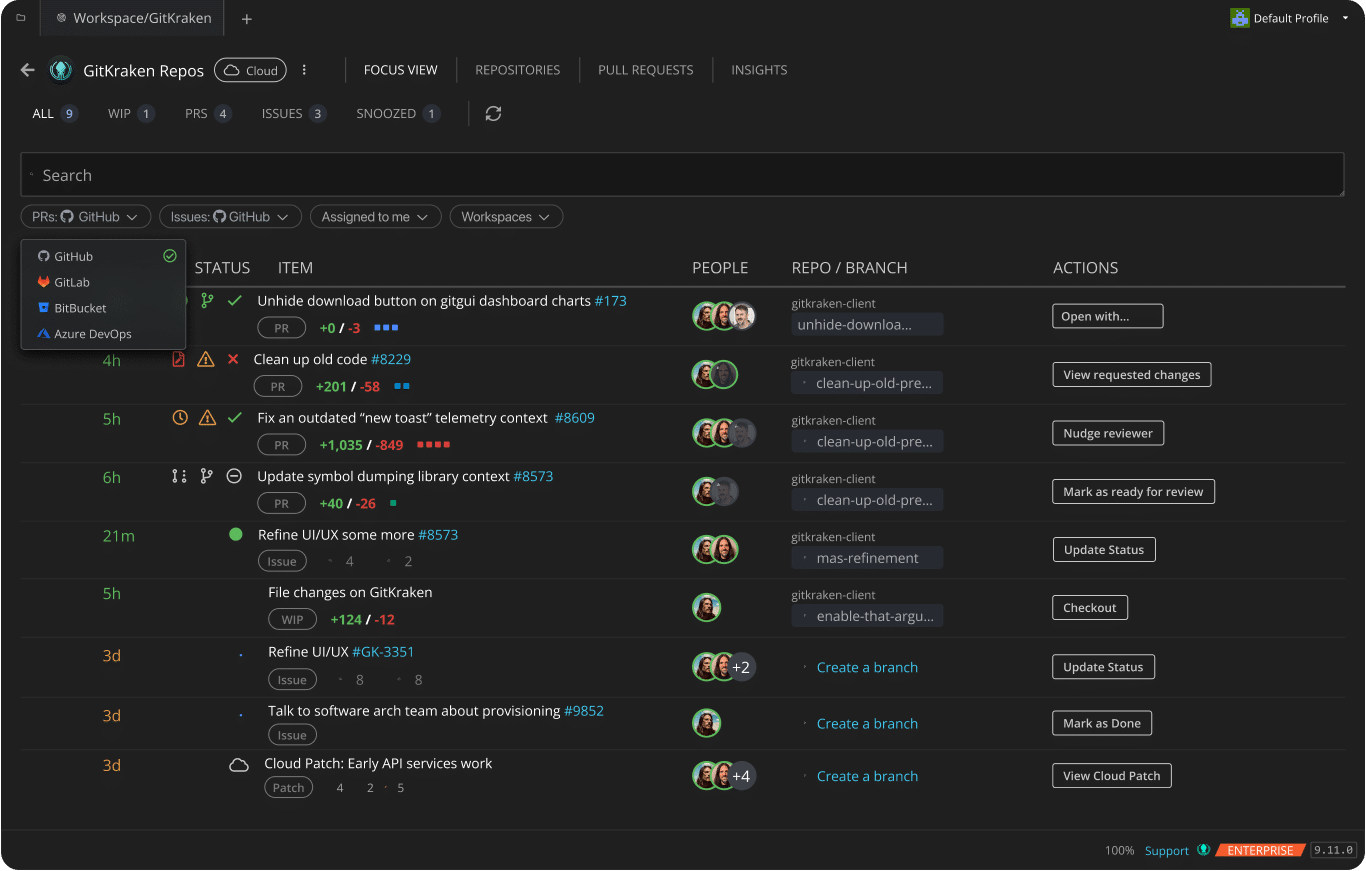Viewport: 1366px width, 871px height.
Task: Open the three-dot menu next to Cloud
Action: click(304, 70)
